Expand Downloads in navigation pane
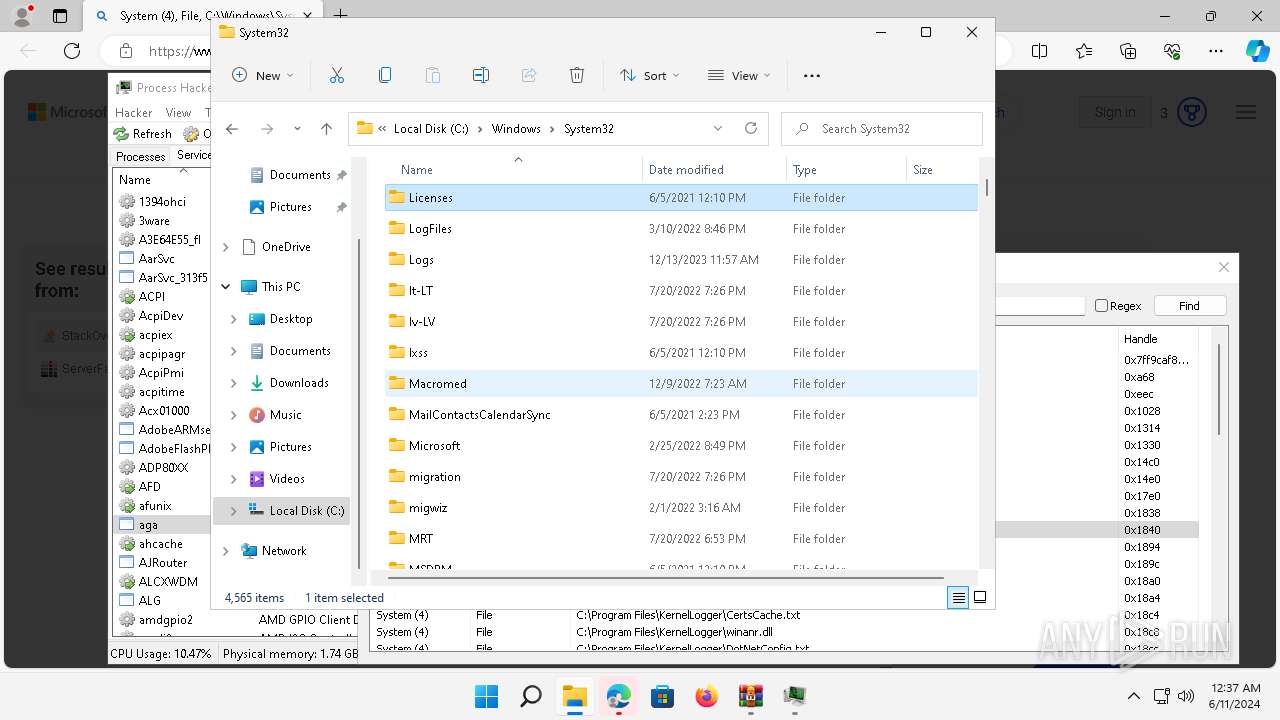This screenshot has width=1280, height=720. 233,383
